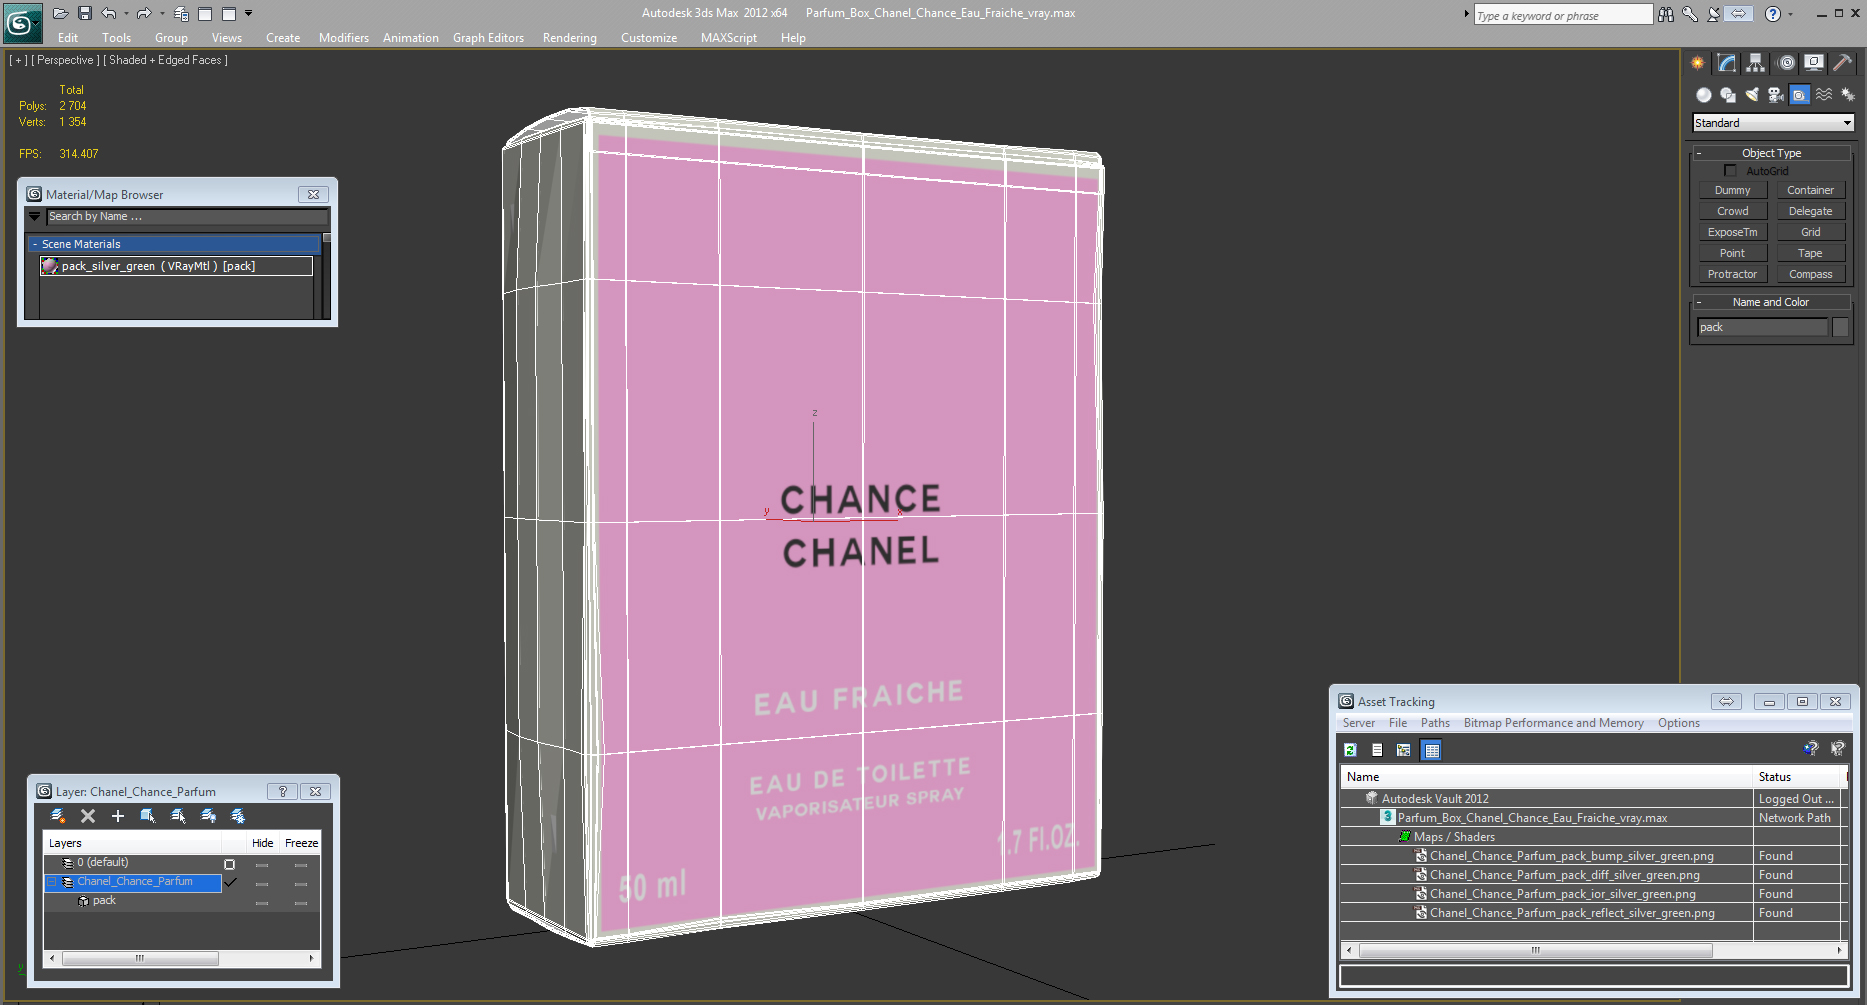Select the Geometry sphere category icon

(x=1704, y=95)
